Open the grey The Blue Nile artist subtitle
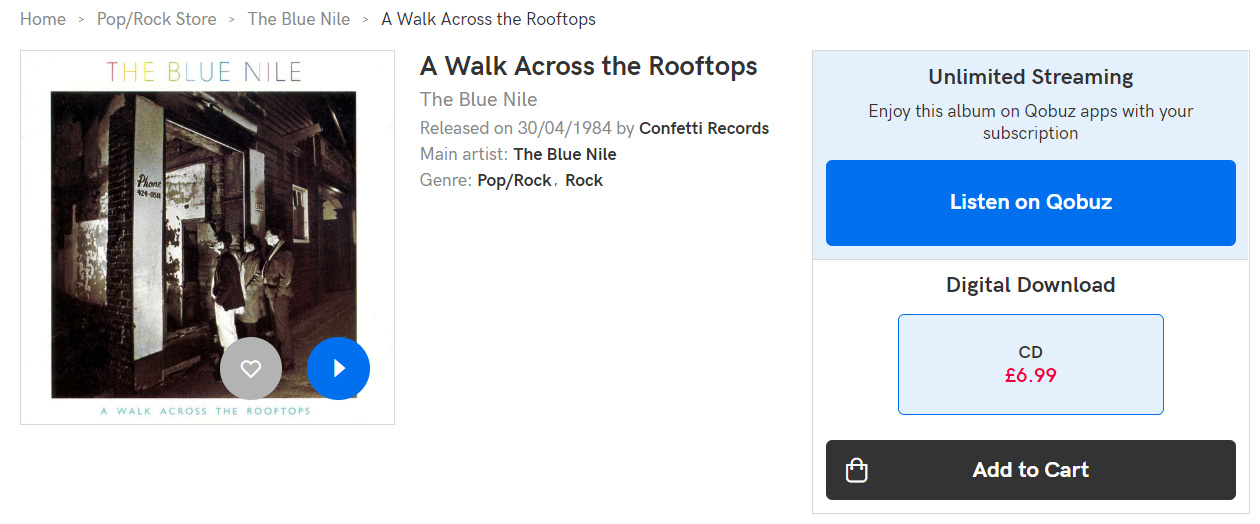Image resolution: width=1260 pixels, height=524 pixels. 479,99
